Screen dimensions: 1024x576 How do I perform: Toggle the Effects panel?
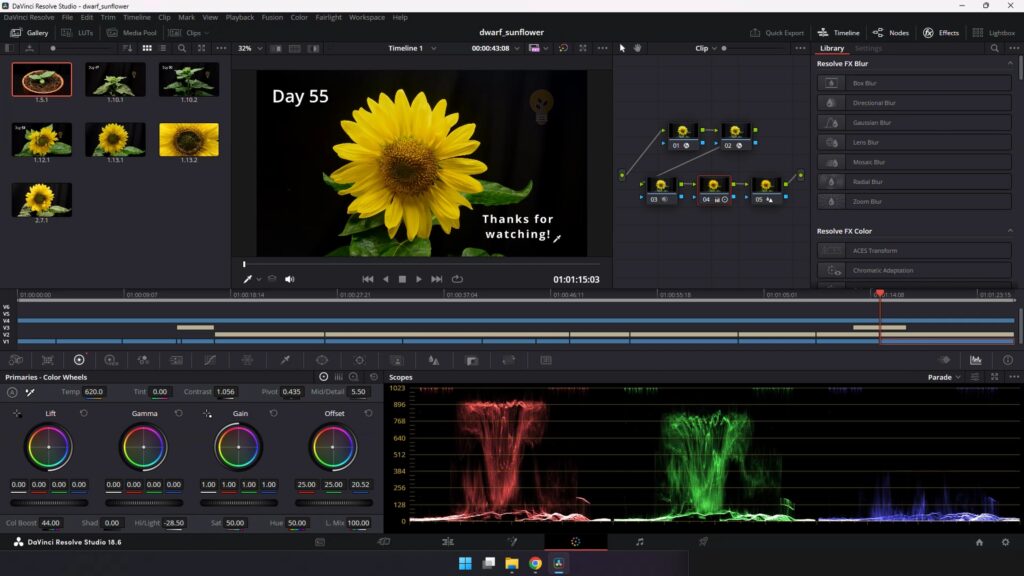pyautogui.click(x=938, y=32)
